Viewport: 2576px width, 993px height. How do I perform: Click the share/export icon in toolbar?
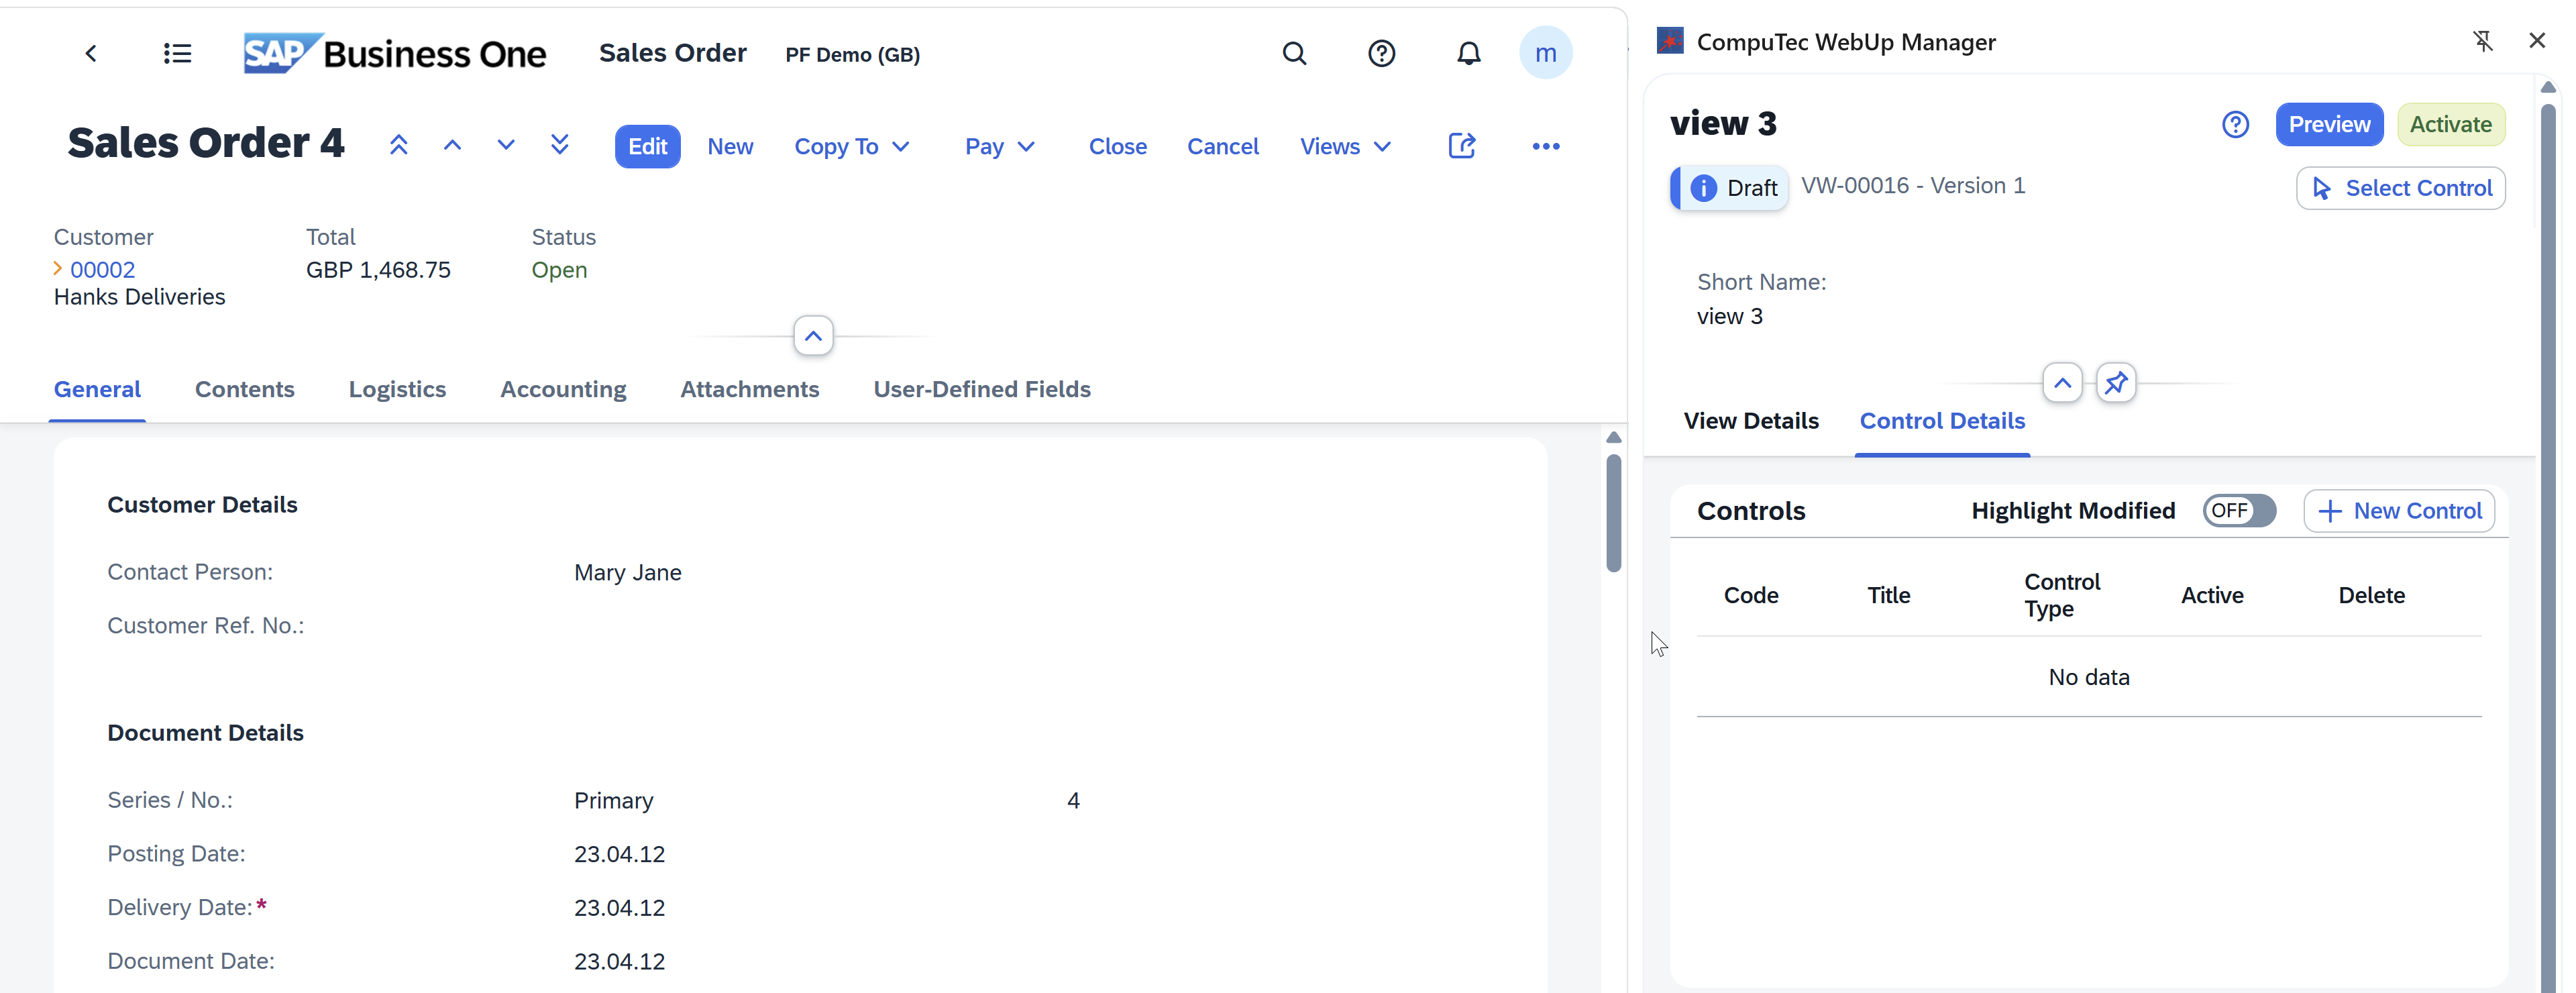1462,146
